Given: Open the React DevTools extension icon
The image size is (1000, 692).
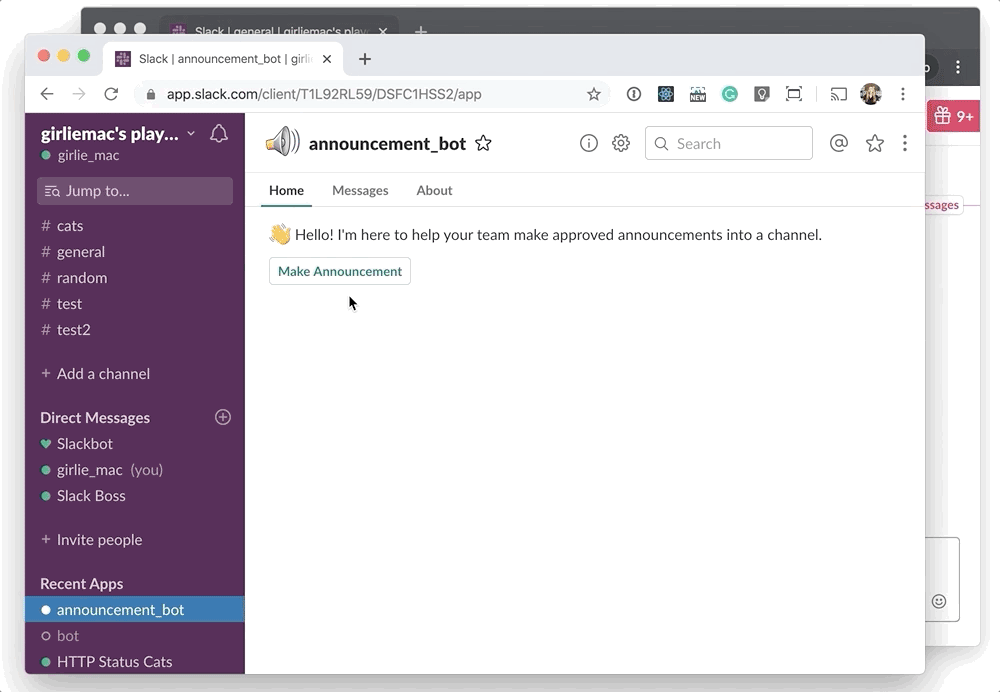Looking at the screenshot, I should [x=666, y=94].
